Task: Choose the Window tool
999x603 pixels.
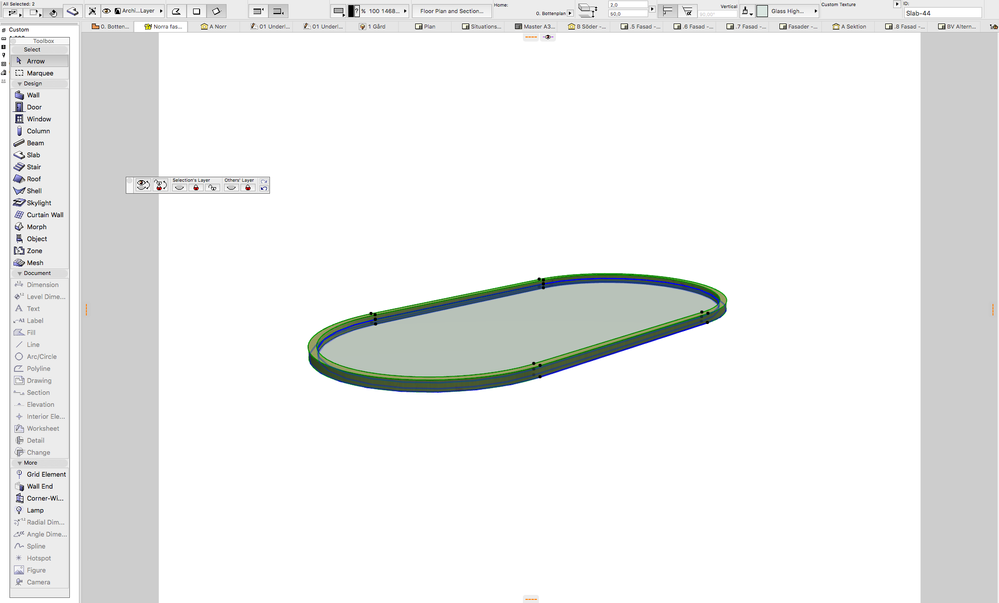Action: coord(40,119)
